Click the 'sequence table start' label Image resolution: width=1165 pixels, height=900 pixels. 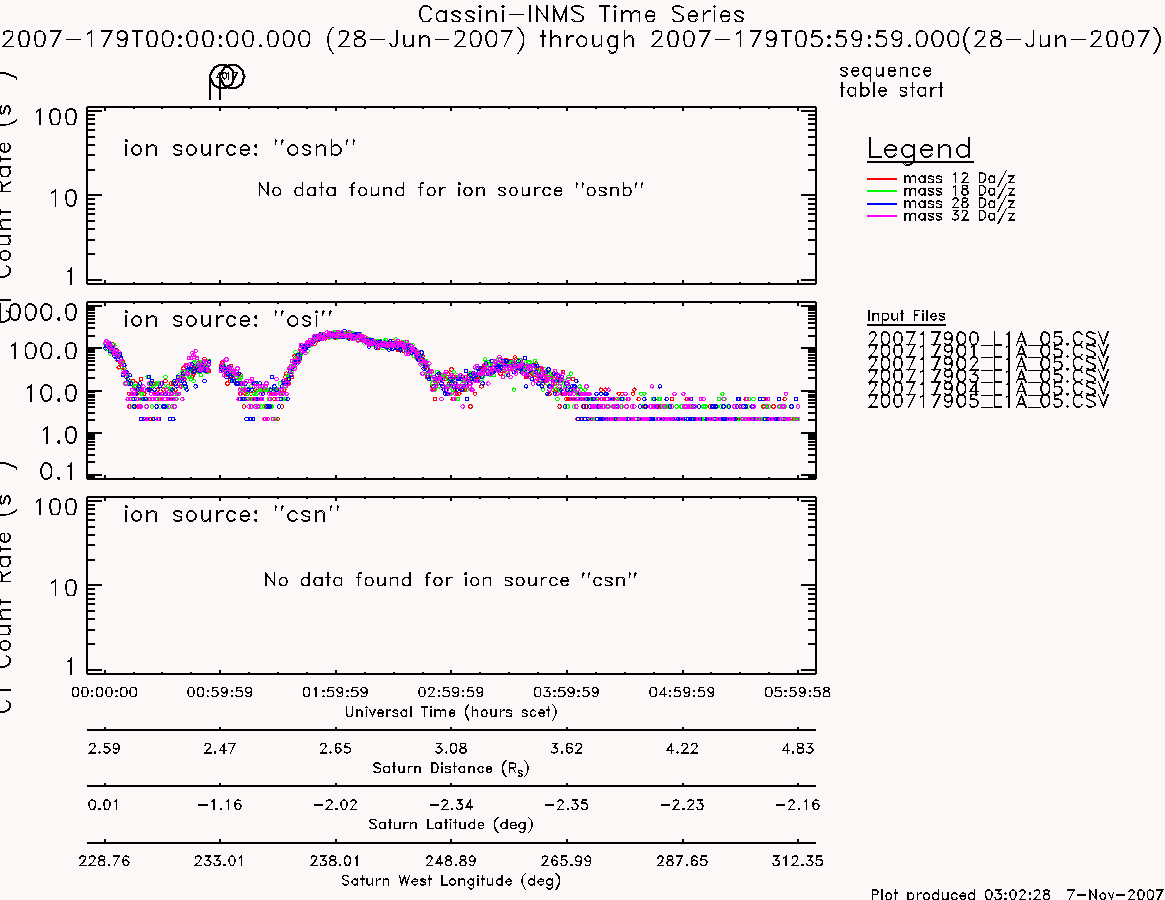891,80
